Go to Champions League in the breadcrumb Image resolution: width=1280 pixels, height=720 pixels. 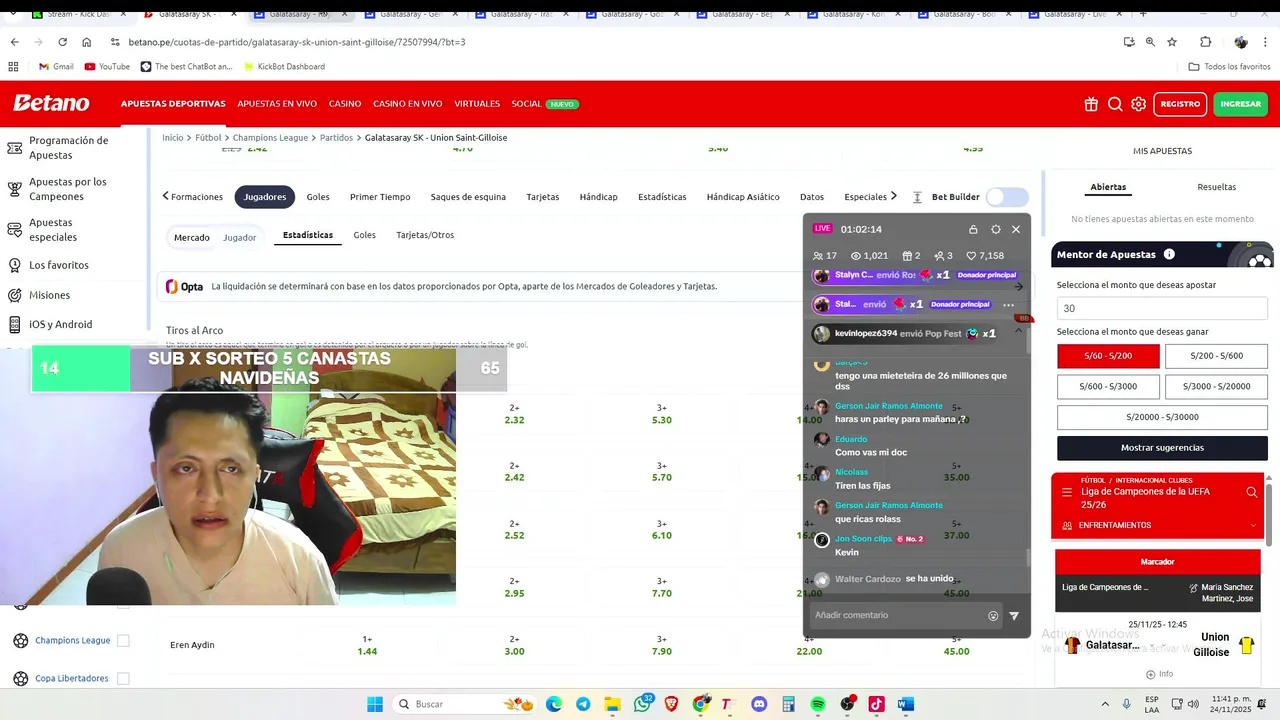click(270, 138)
